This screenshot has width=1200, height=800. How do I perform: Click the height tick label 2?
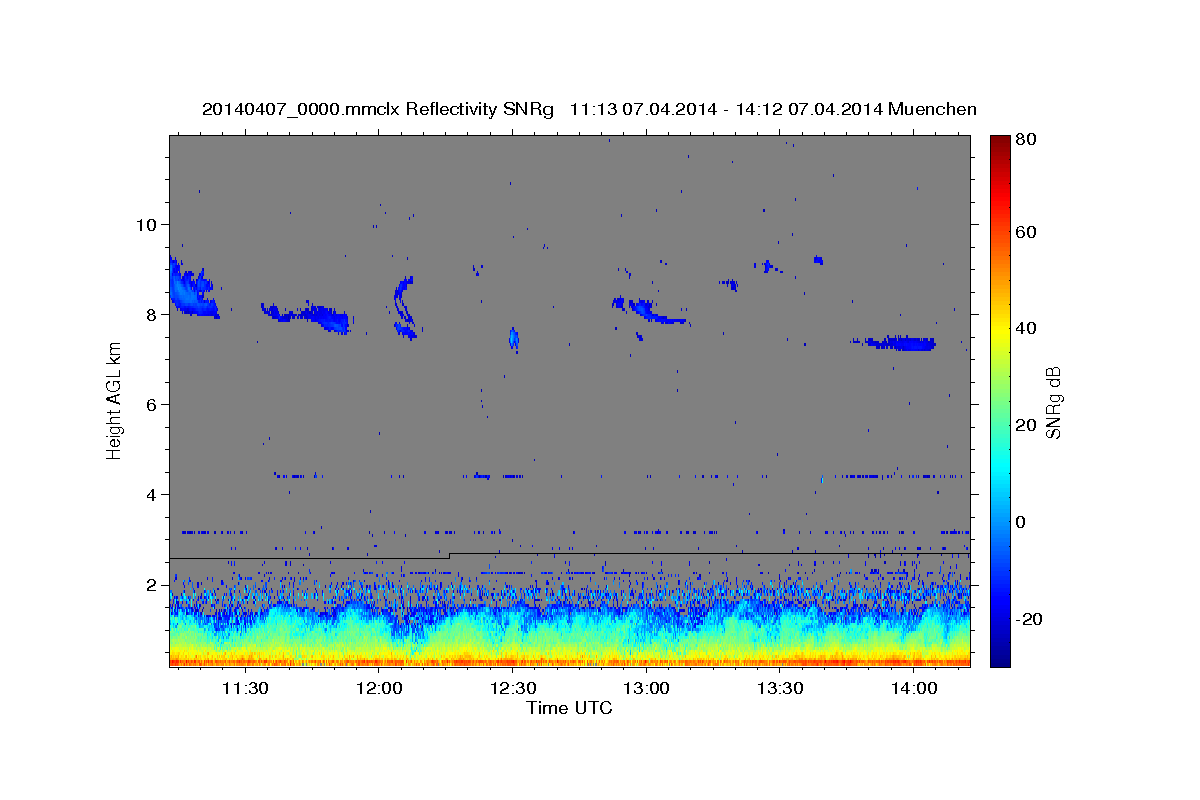coord(153,584)
